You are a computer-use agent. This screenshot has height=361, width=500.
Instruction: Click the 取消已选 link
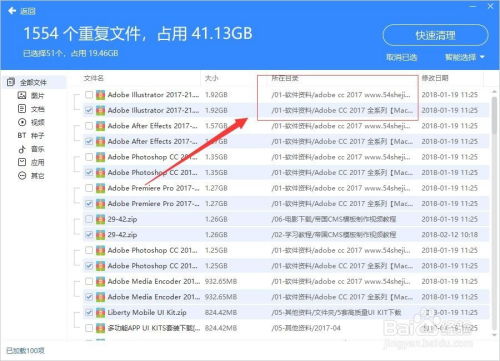401,57
